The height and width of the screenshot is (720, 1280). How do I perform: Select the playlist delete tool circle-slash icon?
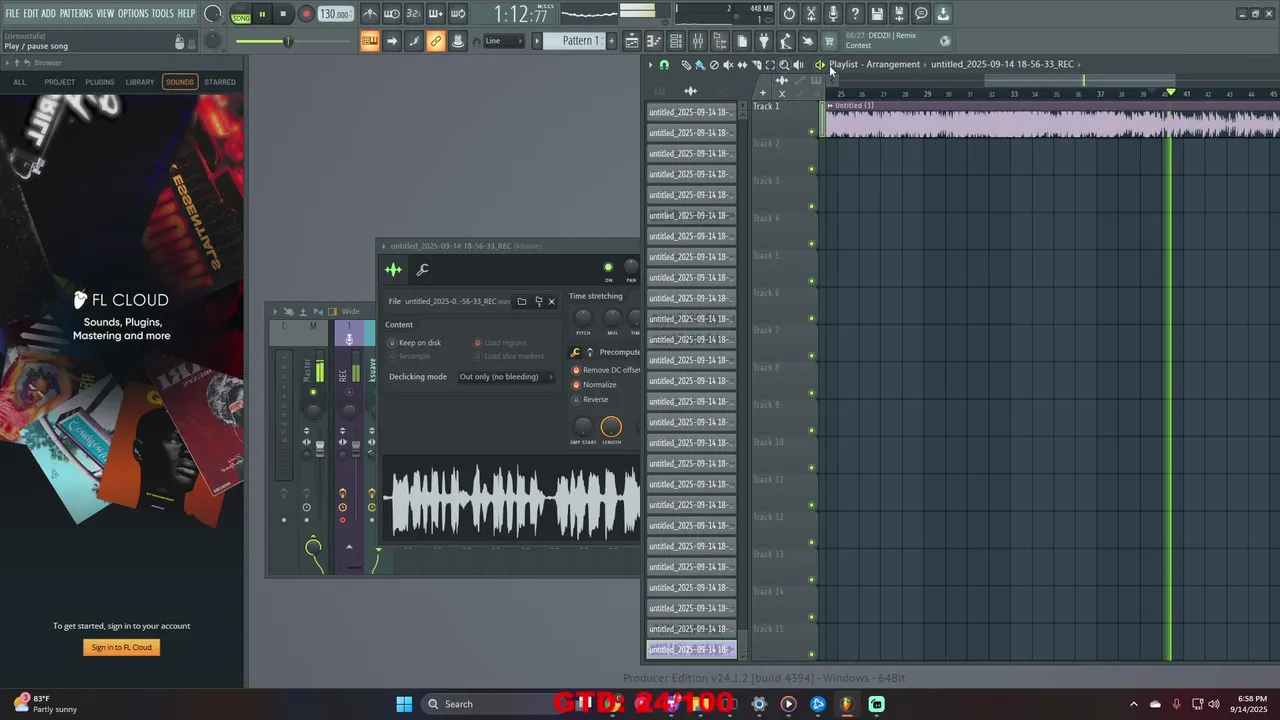click(714, 65)
